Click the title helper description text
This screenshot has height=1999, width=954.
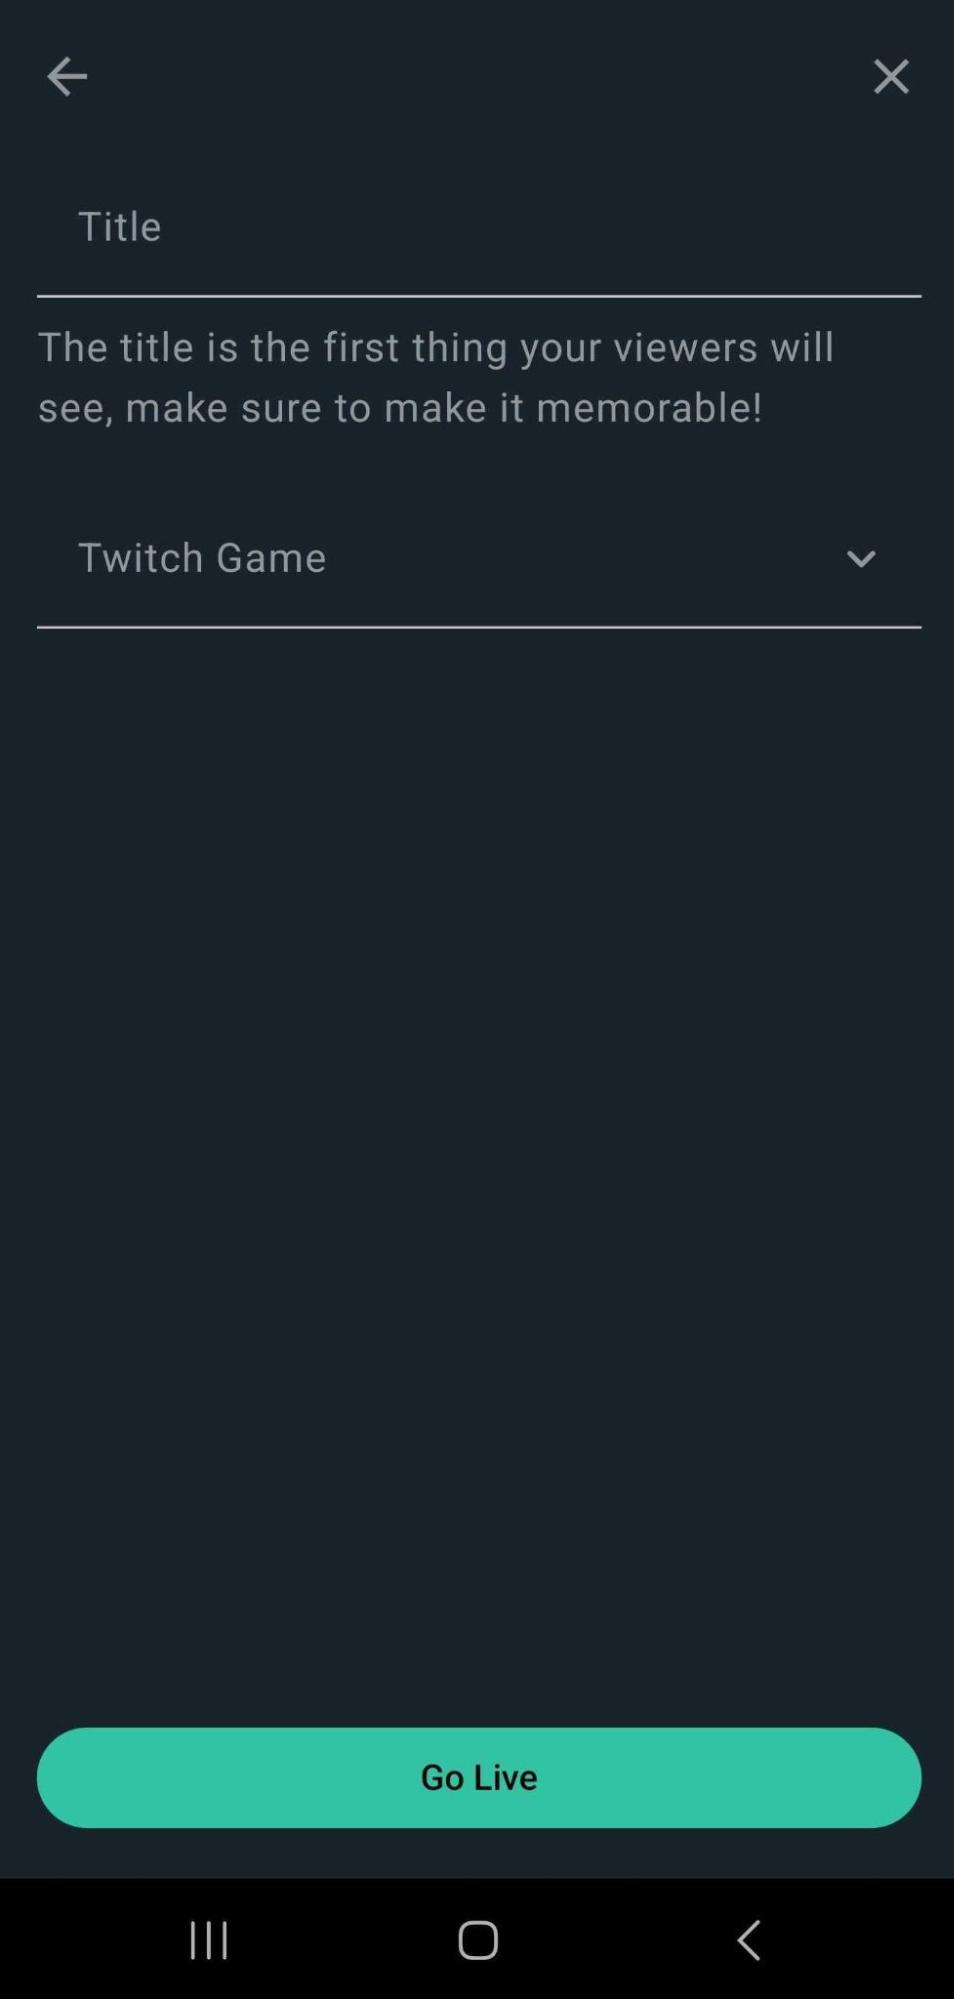coord(436,376)
